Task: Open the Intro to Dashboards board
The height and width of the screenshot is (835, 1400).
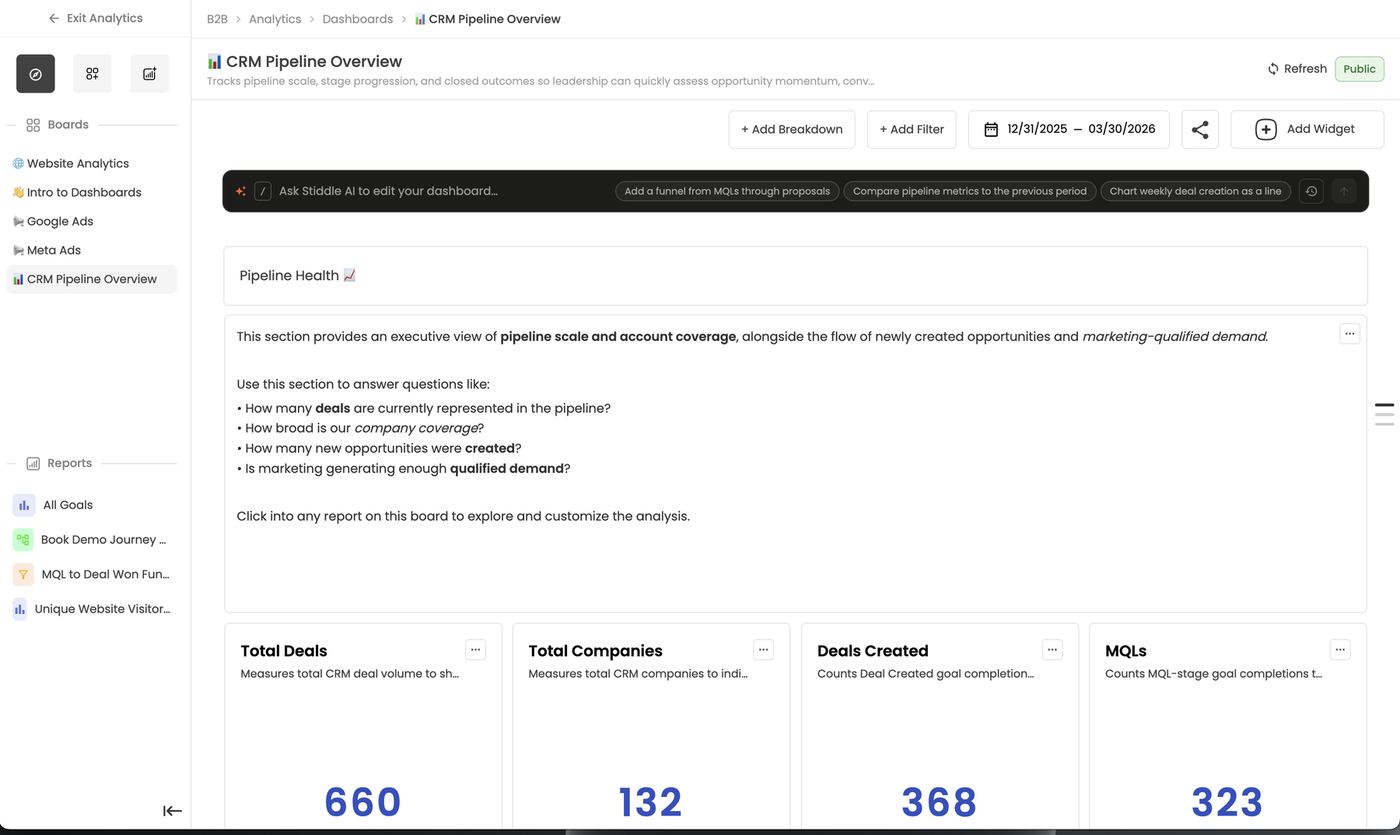Action: pyautogui.click(x=92, y=192)
